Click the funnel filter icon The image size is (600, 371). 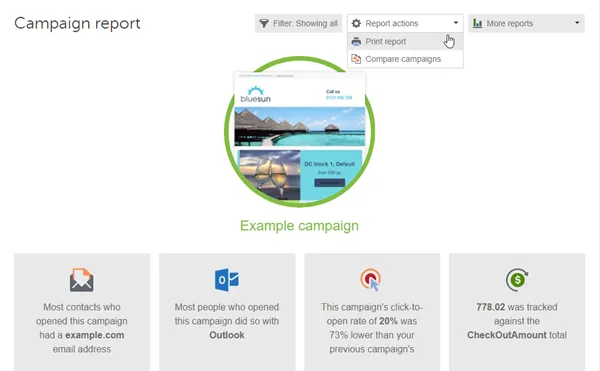264,23
